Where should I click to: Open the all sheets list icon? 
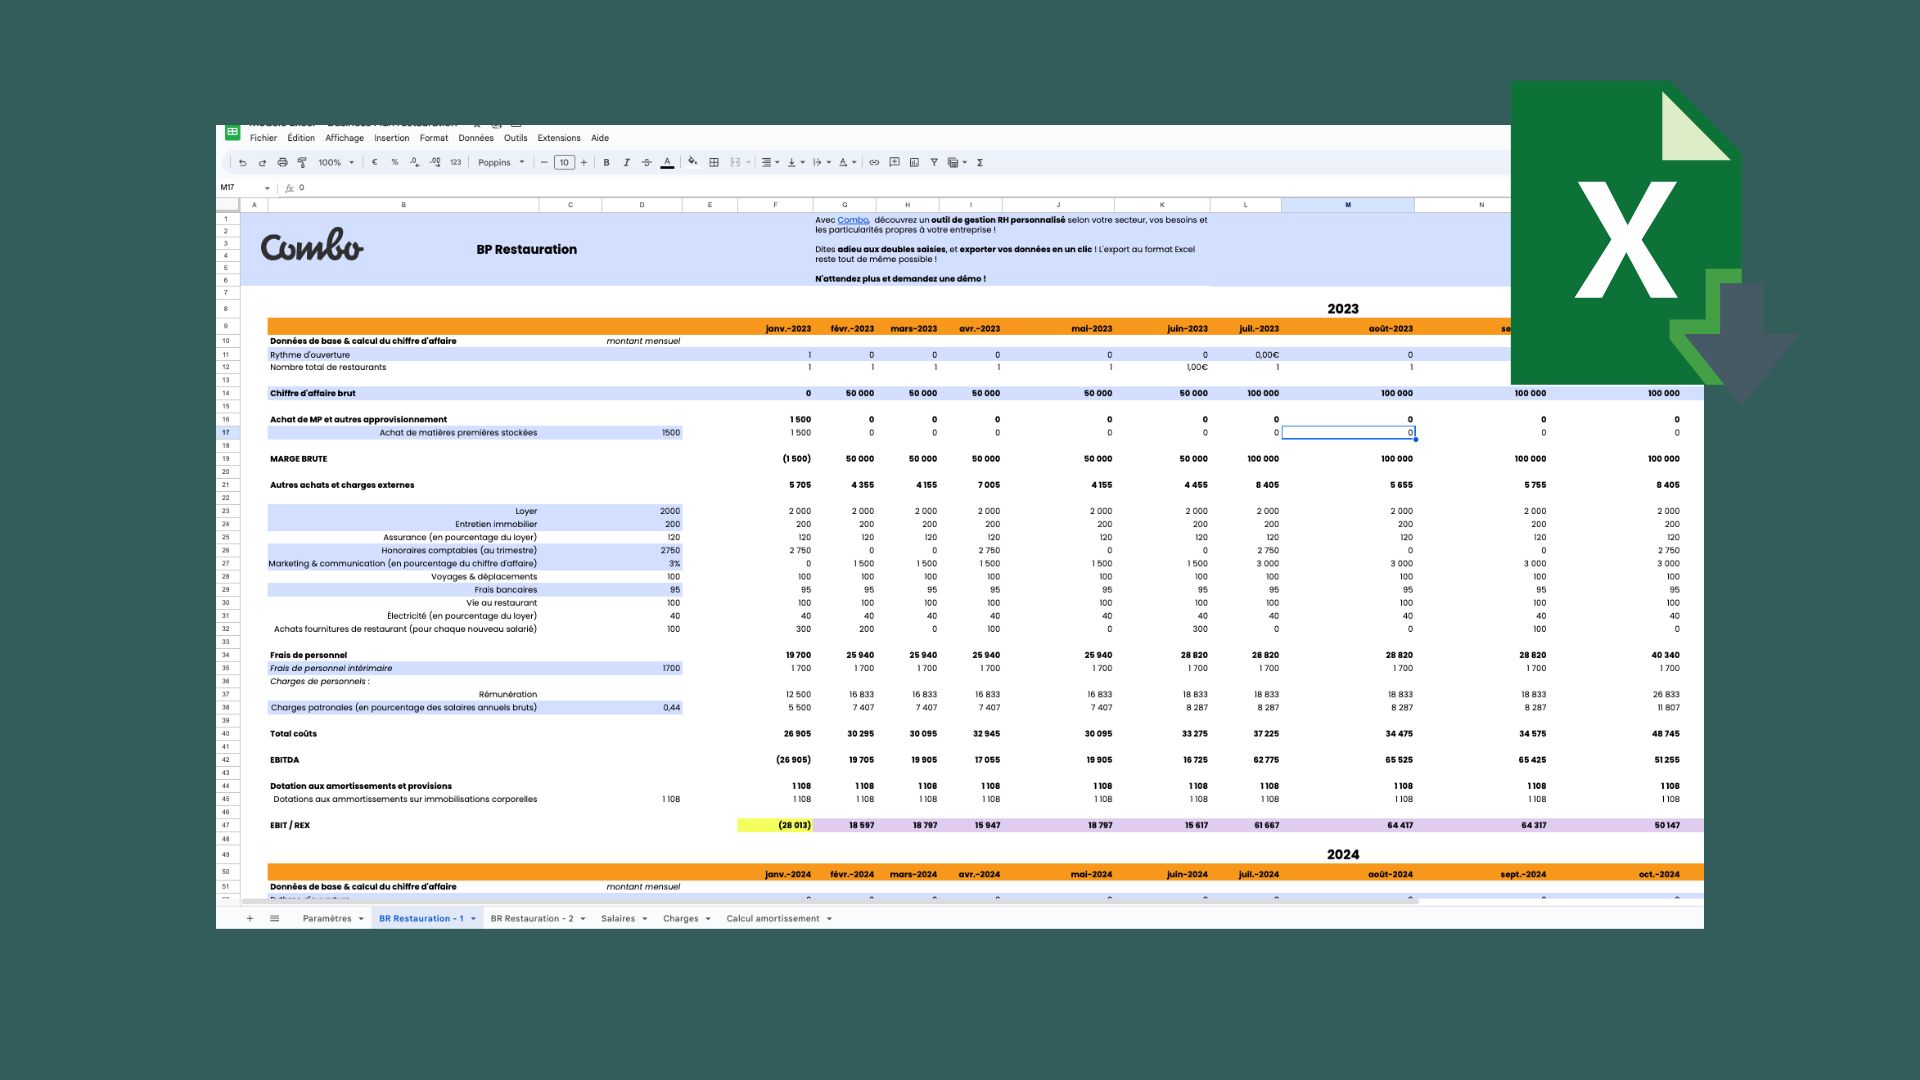tap(274, 918)
